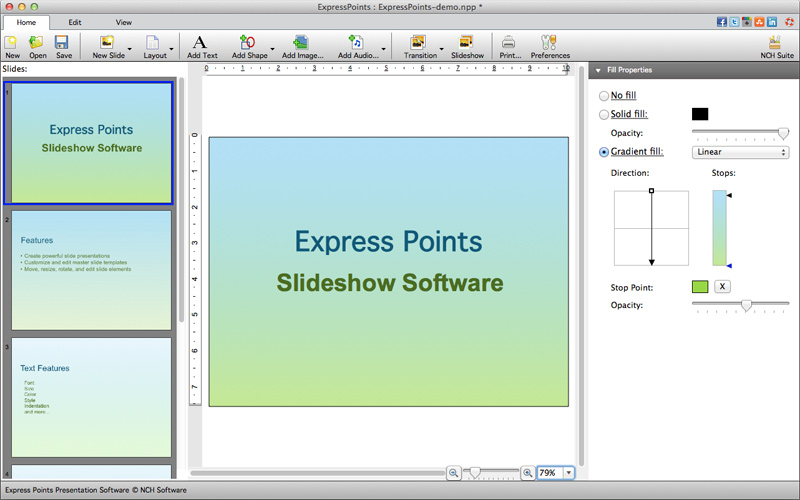
Task: Zoom out with the minus magnifier
Action: (x=453, y=473)
